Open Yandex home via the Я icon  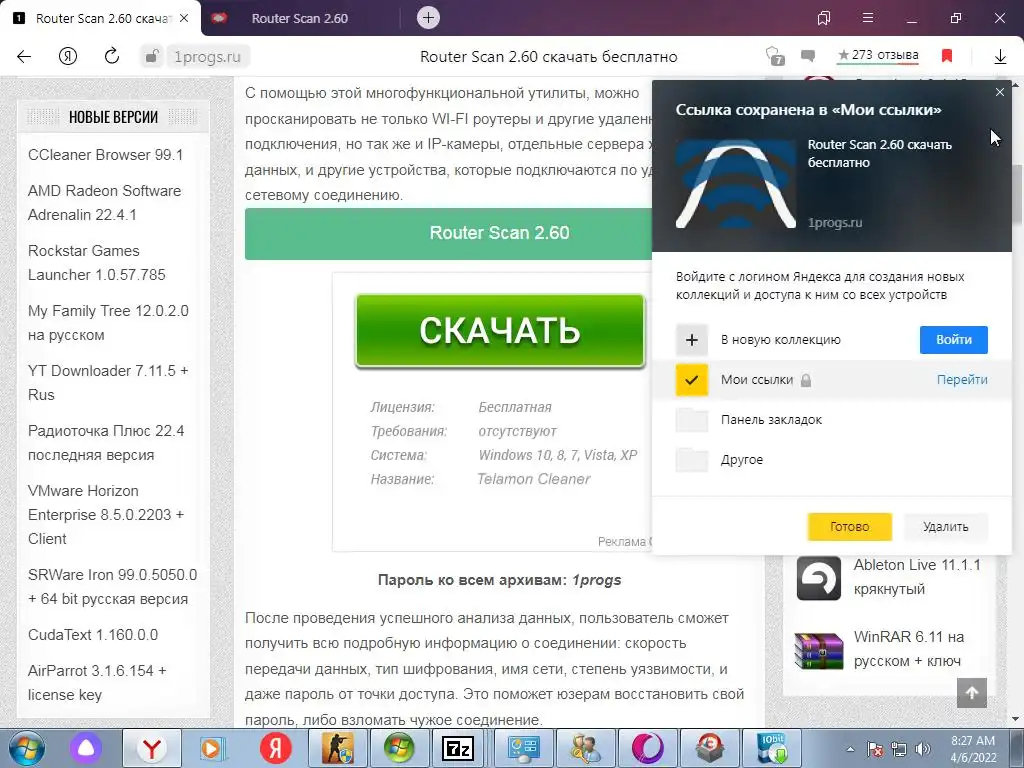coord(68,57)
